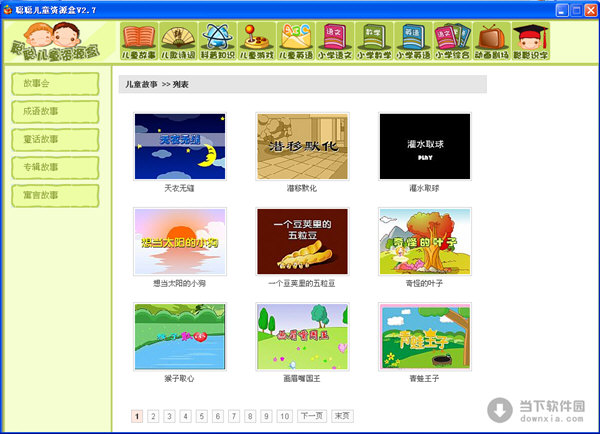
Task: Go to page 4 in pagination
Action: click(186, 416)
